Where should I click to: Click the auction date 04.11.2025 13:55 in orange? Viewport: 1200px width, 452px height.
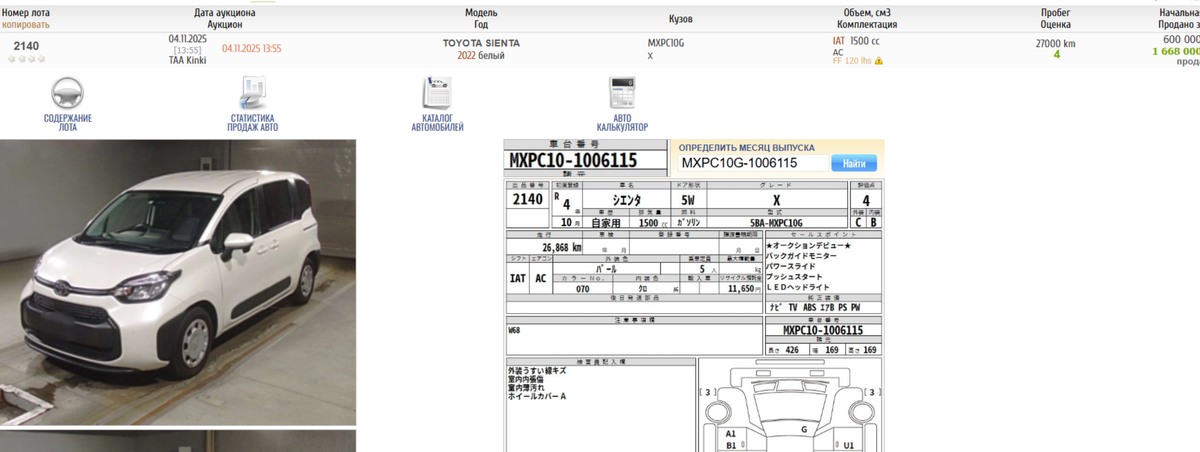(251, 48)
